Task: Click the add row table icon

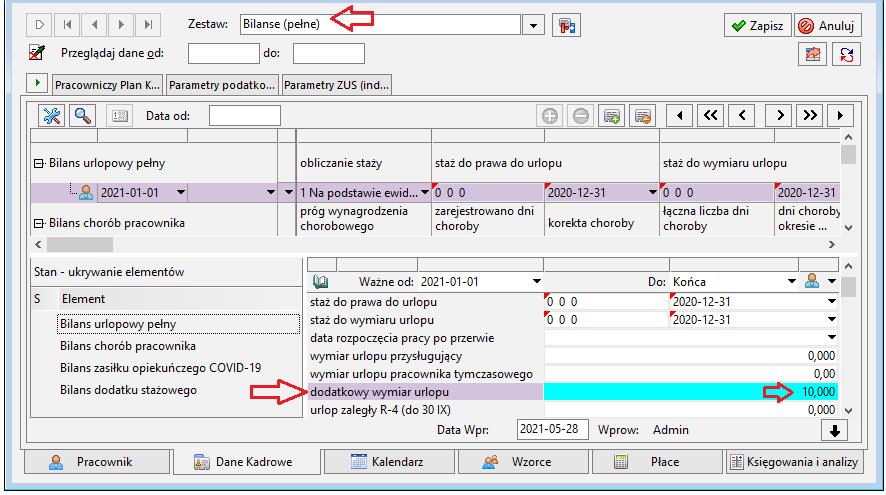Action: pos(612,116)
